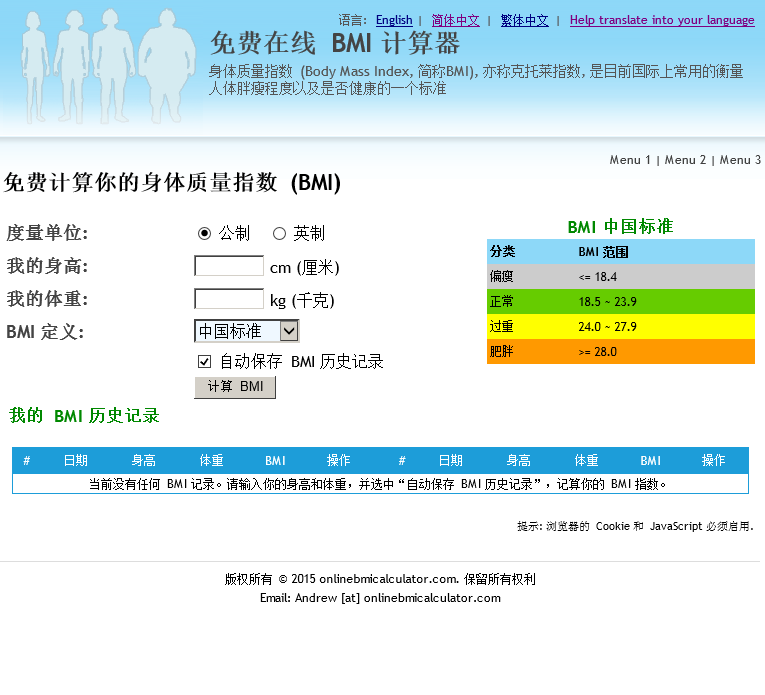The height and width of the screenshot is (695, 765).
Task: Focus the weight kg input field
Action: 229,299
